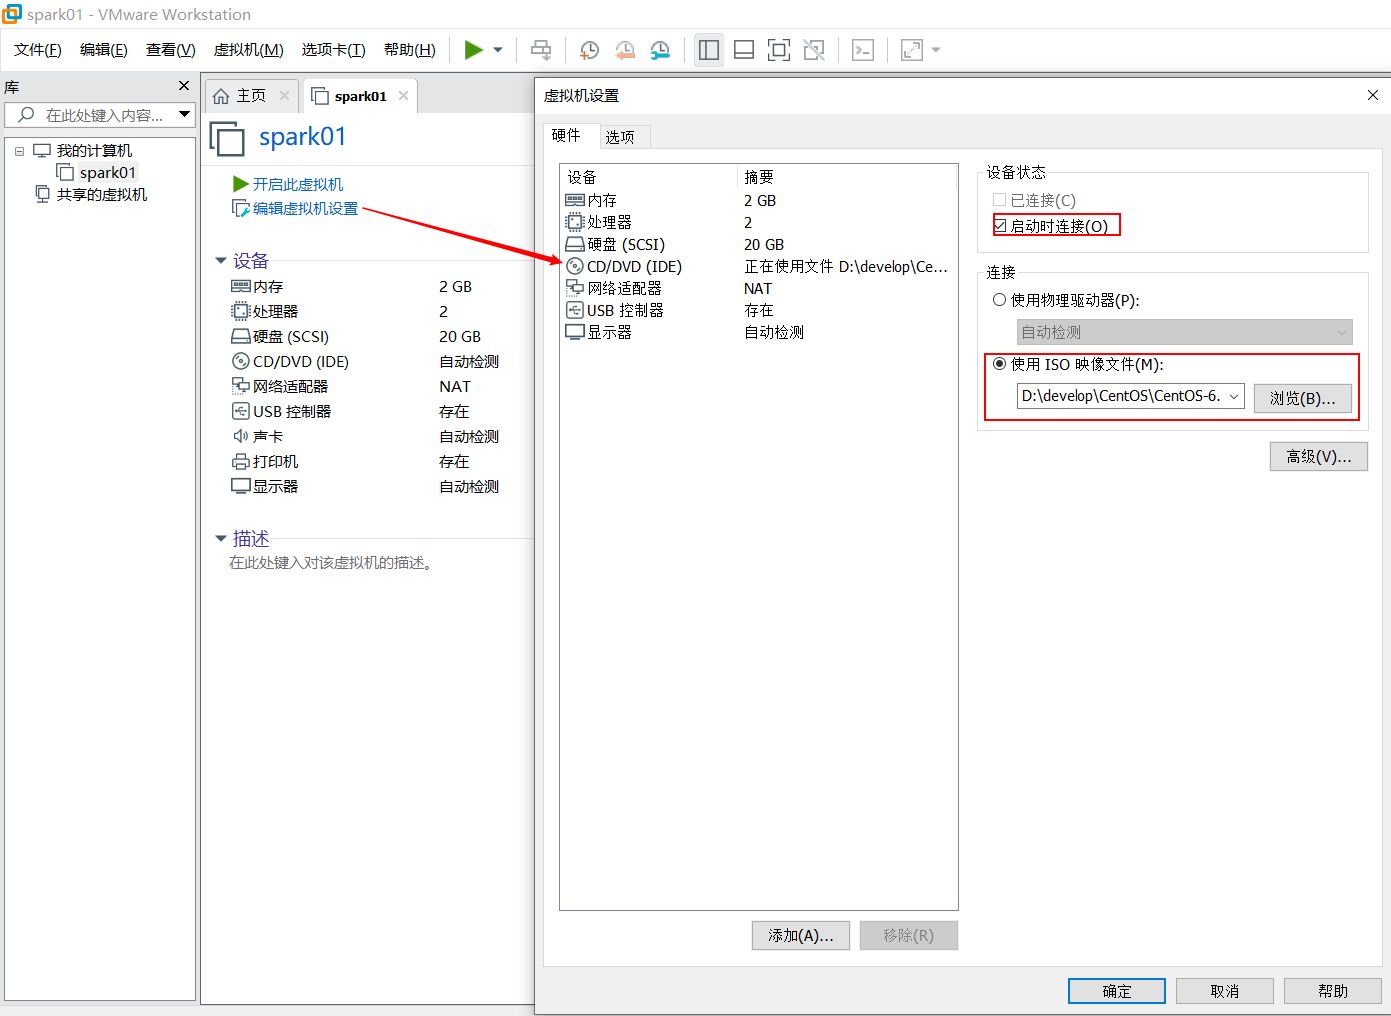Open the 编辑(E) menu
The height and width of the screenshot is (1016, 1391).
pyautogui.click(x=104, y=50)
